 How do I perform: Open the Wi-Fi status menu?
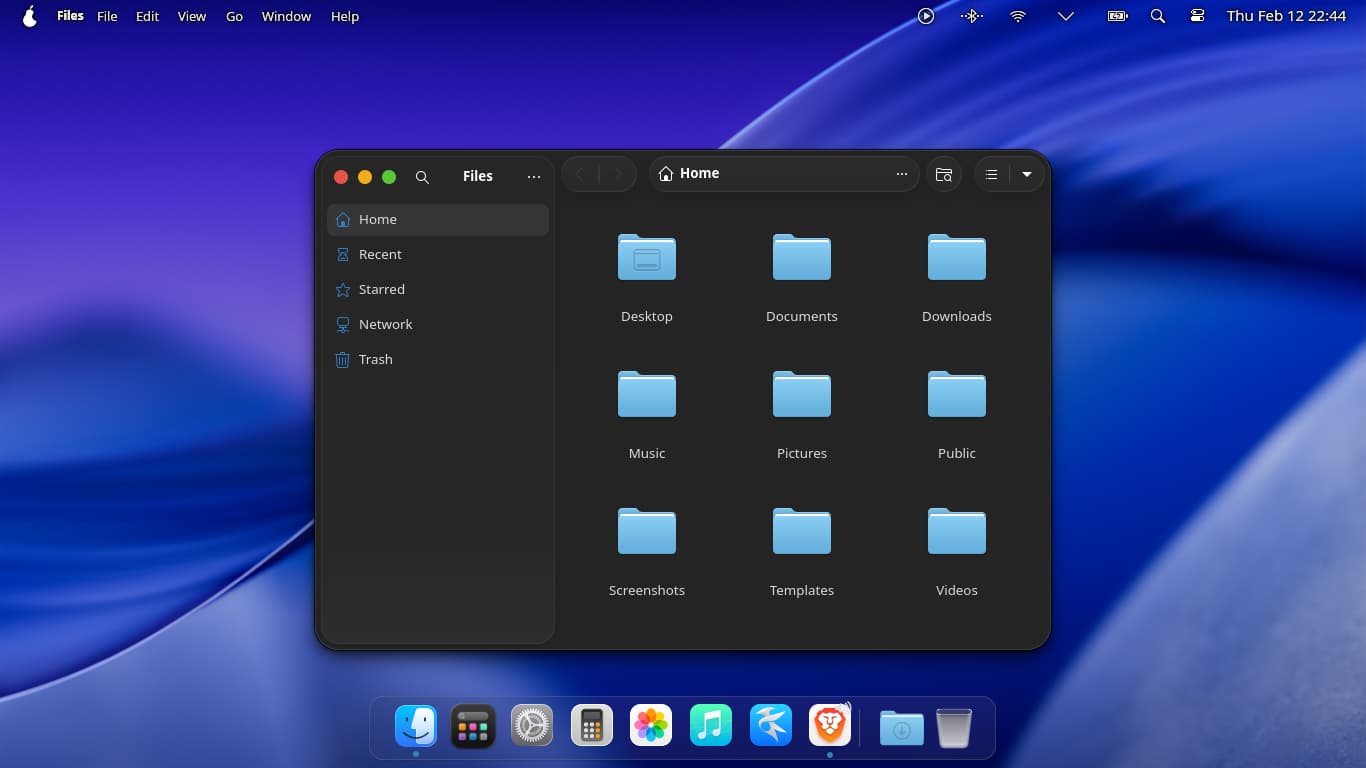point(1018,16)
